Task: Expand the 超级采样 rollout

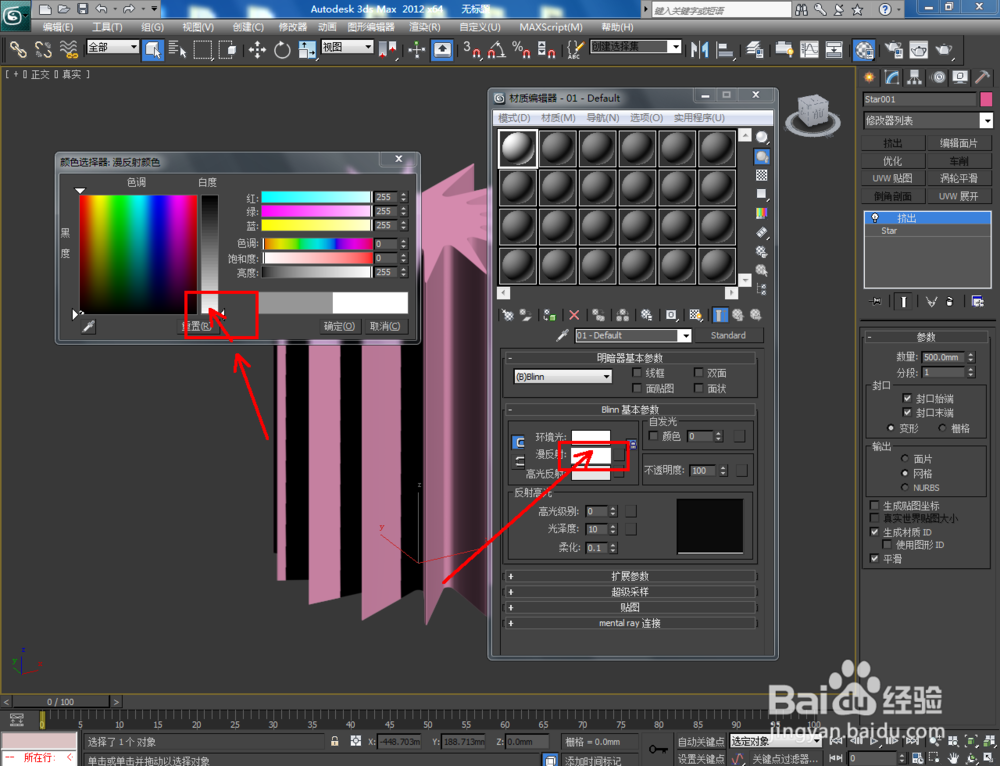Action: coord(630,592)
